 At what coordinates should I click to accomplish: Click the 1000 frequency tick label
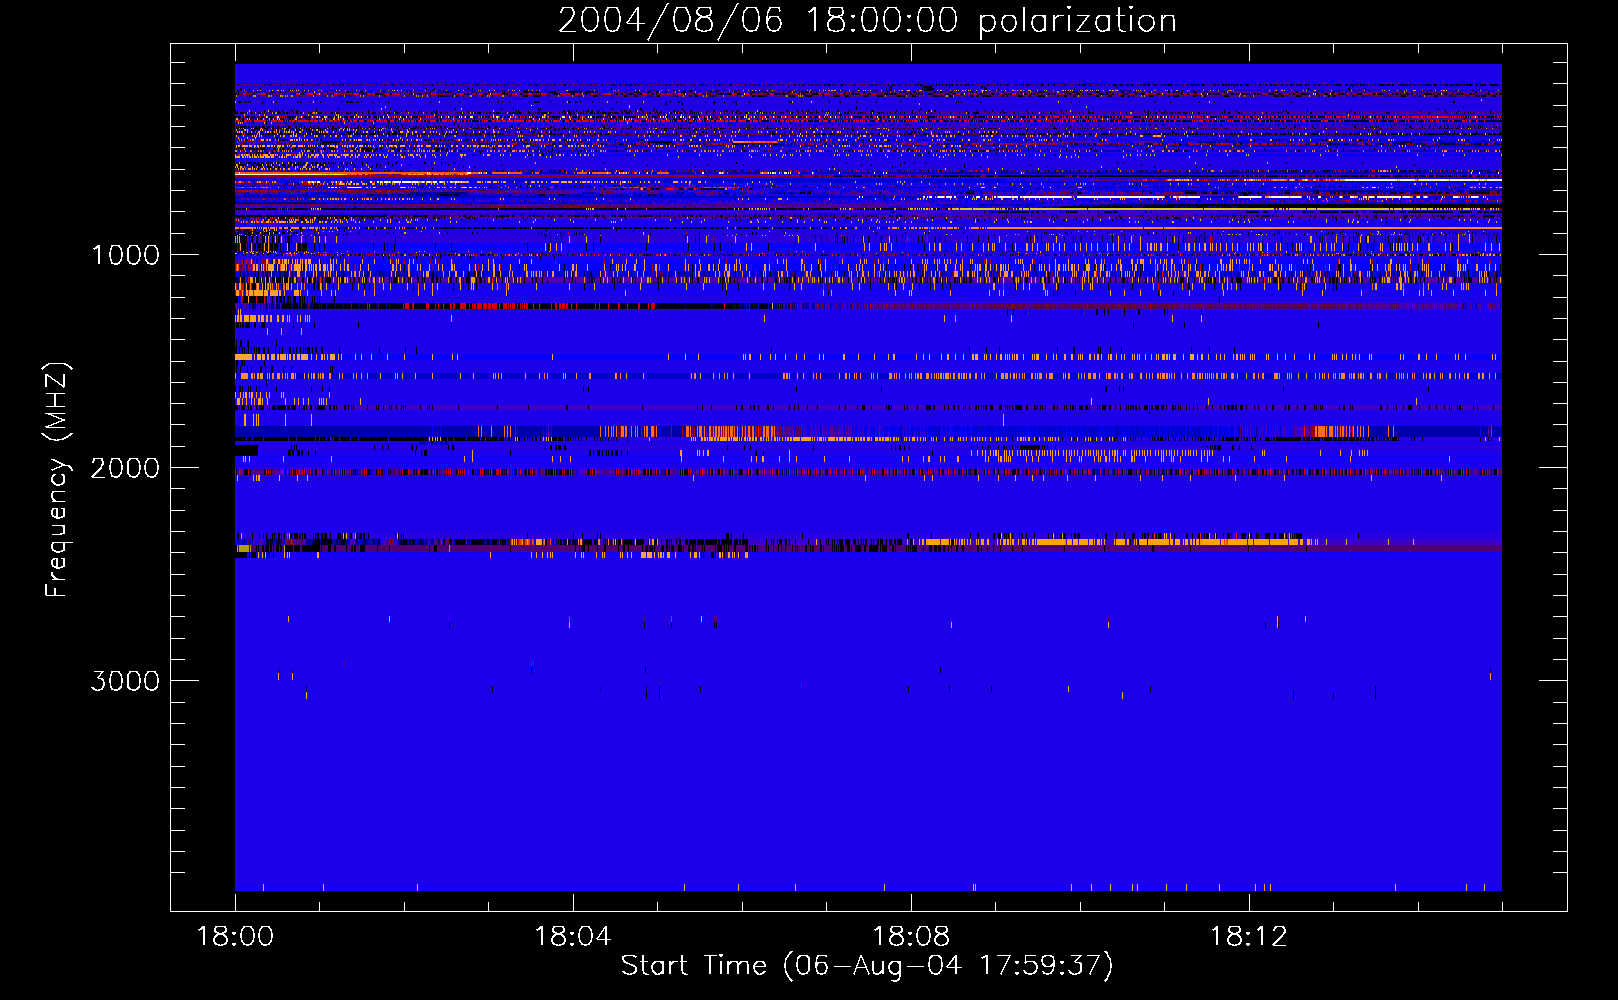125,255
